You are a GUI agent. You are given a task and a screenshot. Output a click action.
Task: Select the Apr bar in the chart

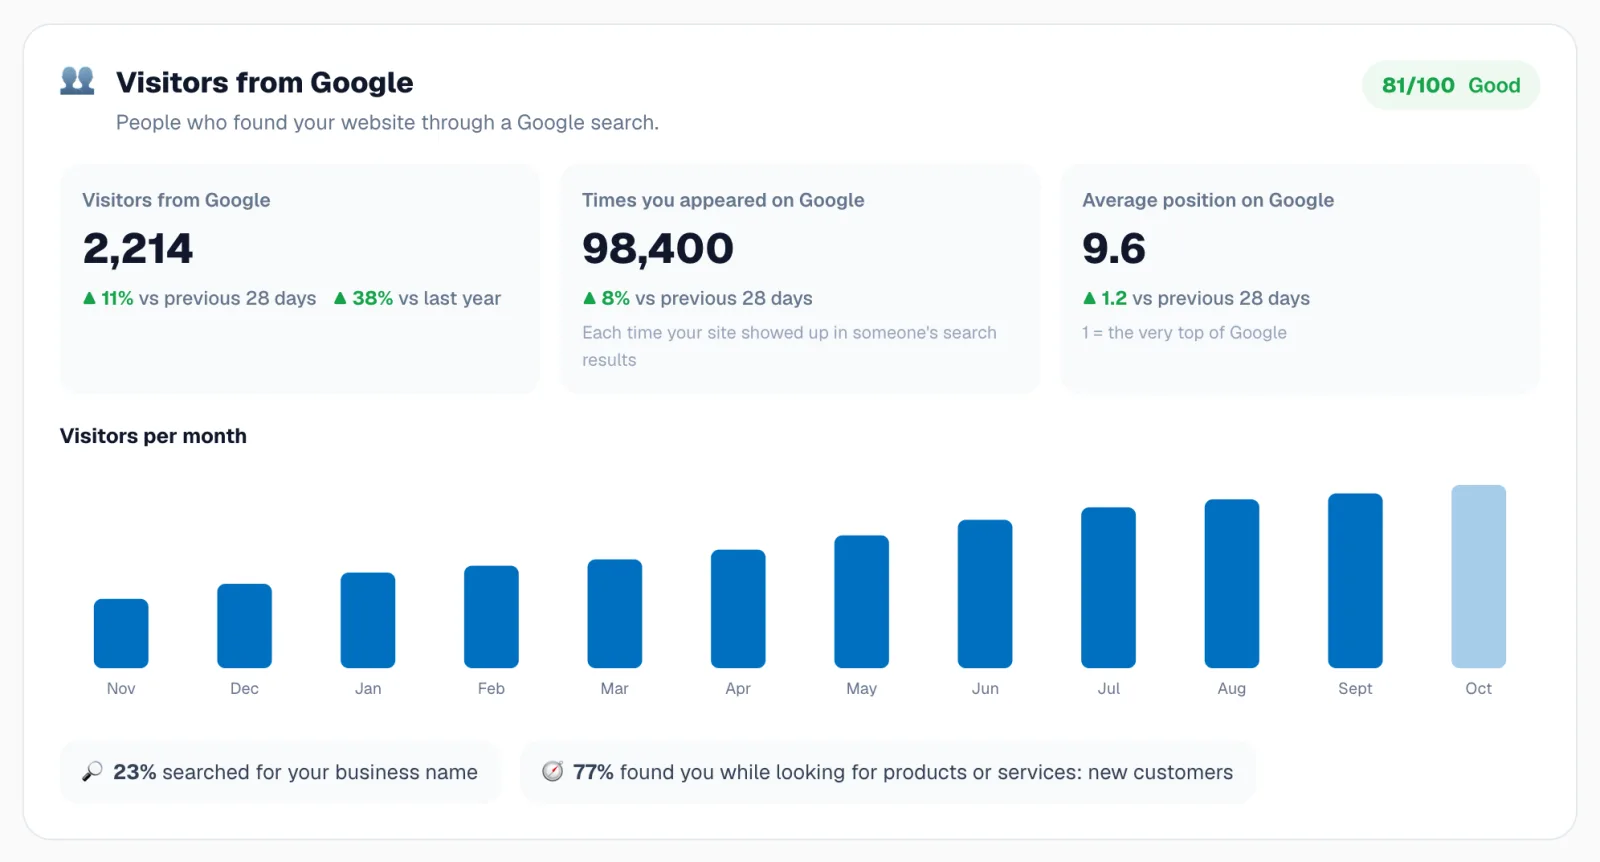tap(738, 609)
